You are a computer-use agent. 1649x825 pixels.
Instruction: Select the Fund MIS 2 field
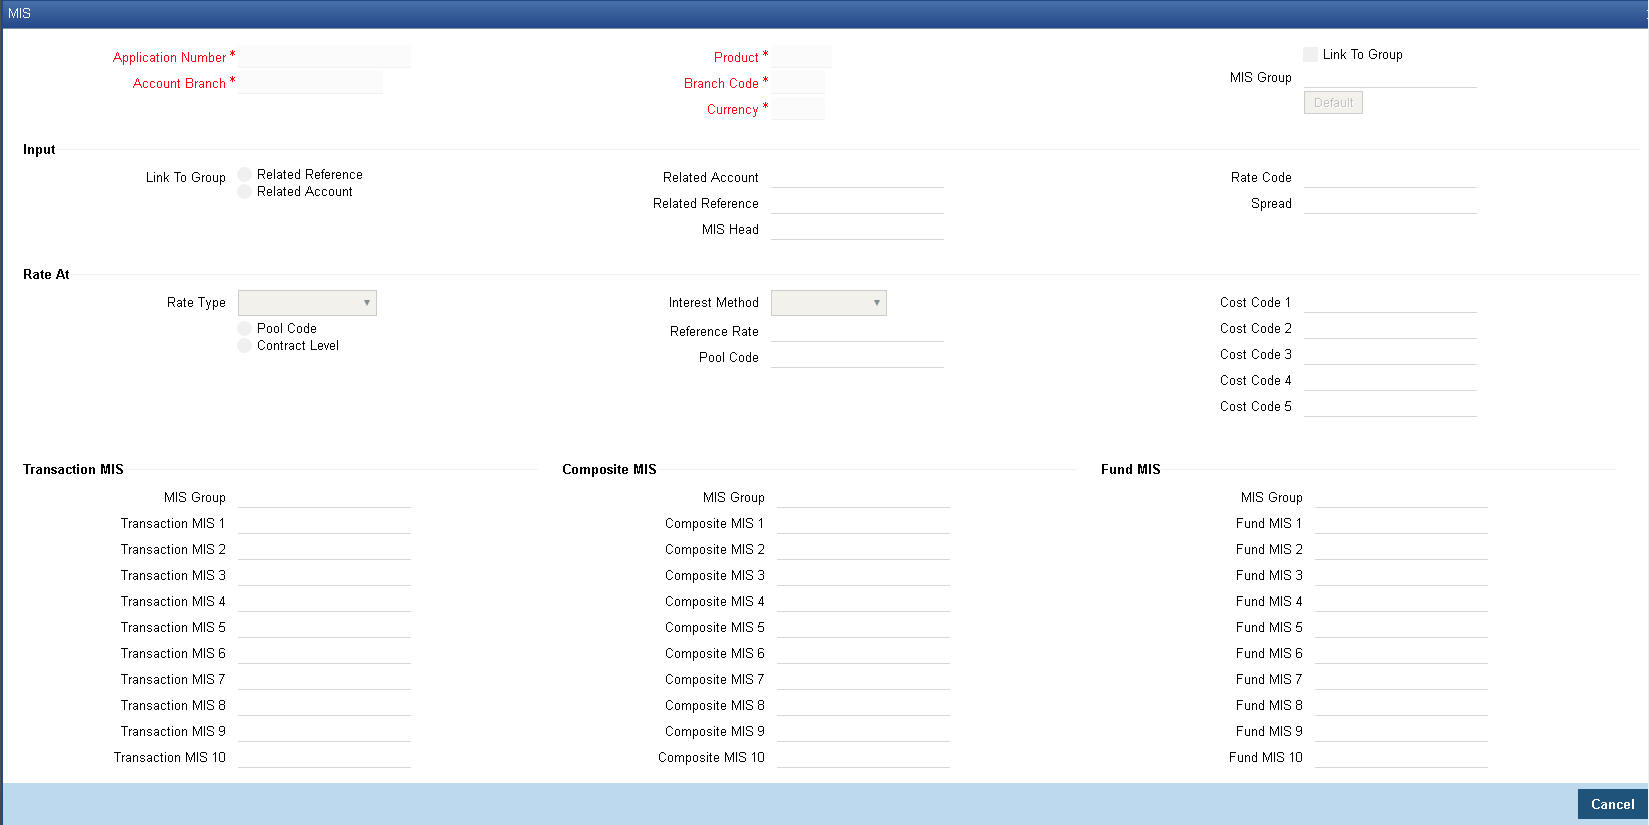coord(1401,549)
